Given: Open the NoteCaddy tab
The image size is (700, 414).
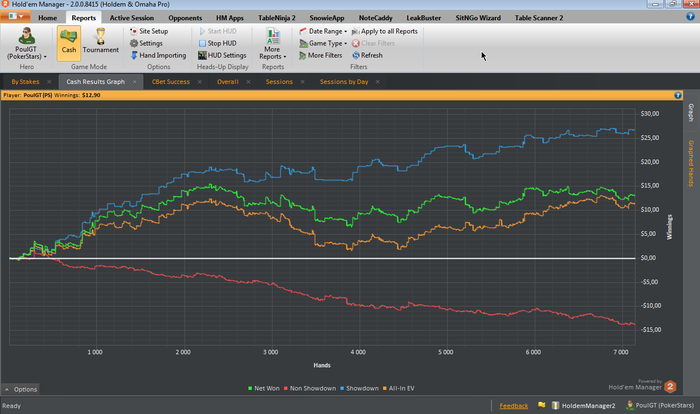Looking at the screenshot, I should (375, 18).
